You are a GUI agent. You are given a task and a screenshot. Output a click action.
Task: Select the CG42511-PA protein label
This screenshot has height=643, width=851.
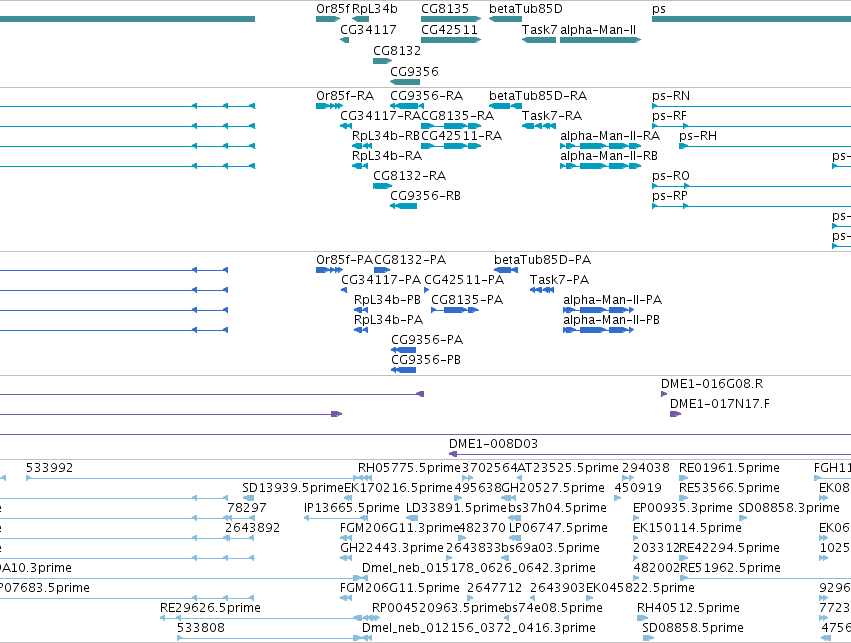click(x=463, y=279)
